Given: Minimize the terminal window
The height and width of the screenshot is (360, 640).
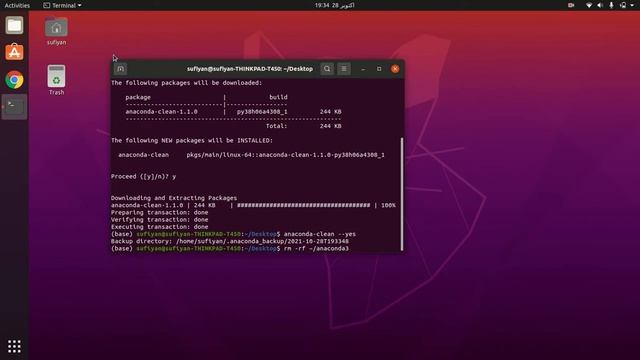Looking at the screenshot, I should 363,69.
